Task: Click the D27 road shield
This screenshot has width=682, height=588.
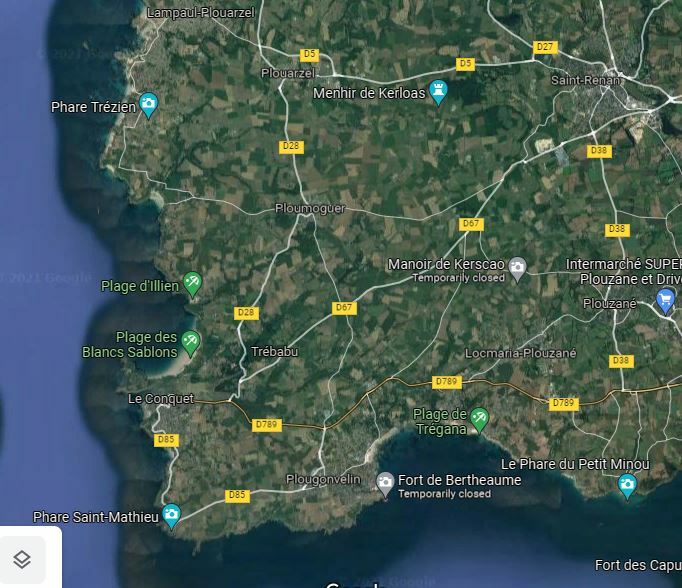Action: pos(545,47)
